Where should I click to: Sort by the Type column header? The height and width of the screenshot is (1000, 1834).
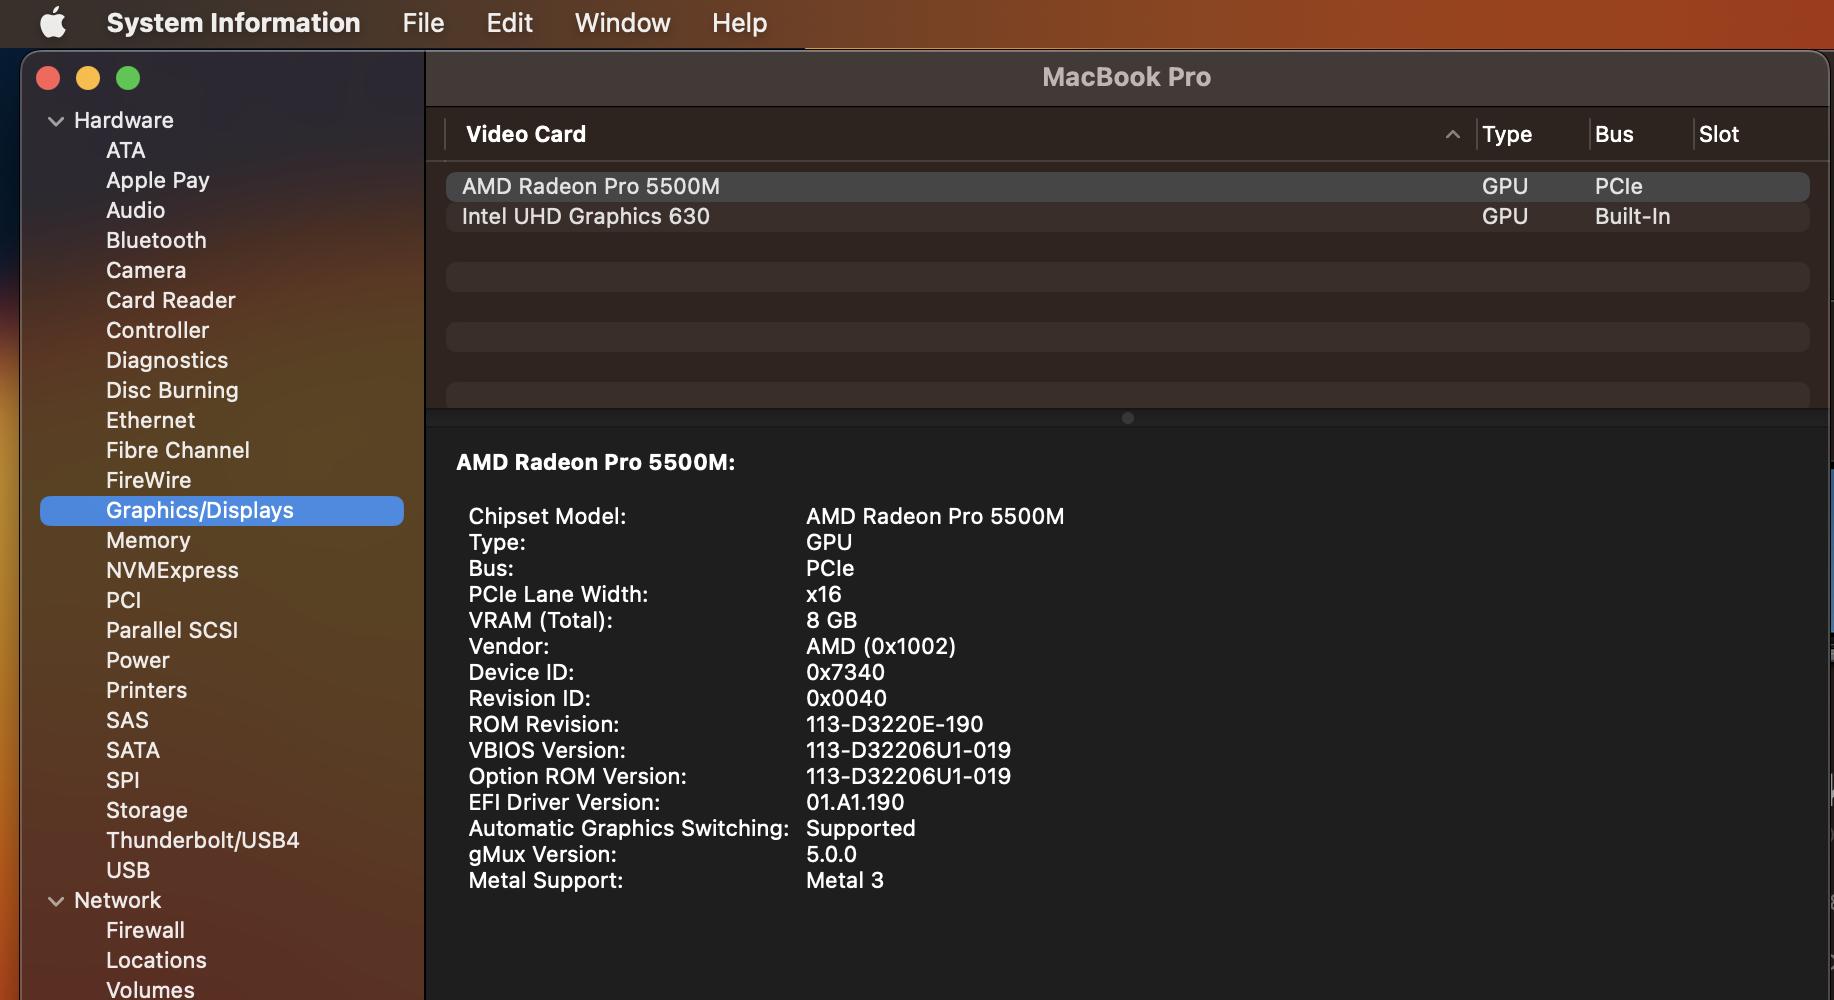[x=1506, y=134]
